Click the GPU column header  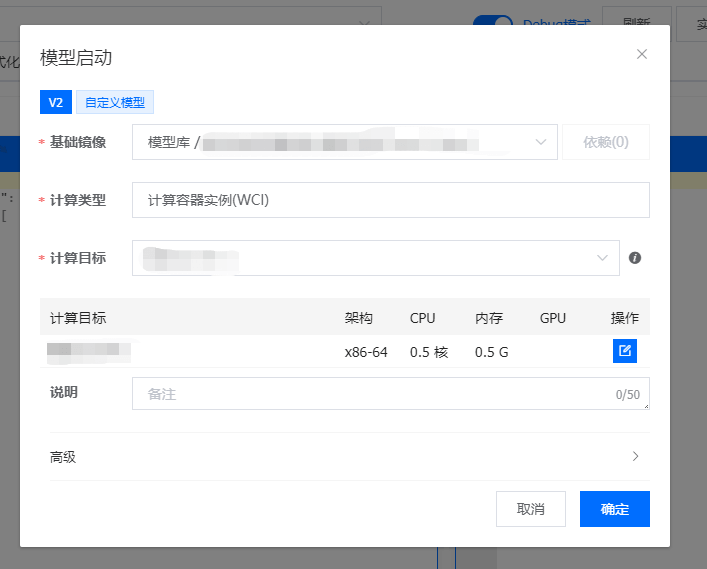(x=553, y=318)
